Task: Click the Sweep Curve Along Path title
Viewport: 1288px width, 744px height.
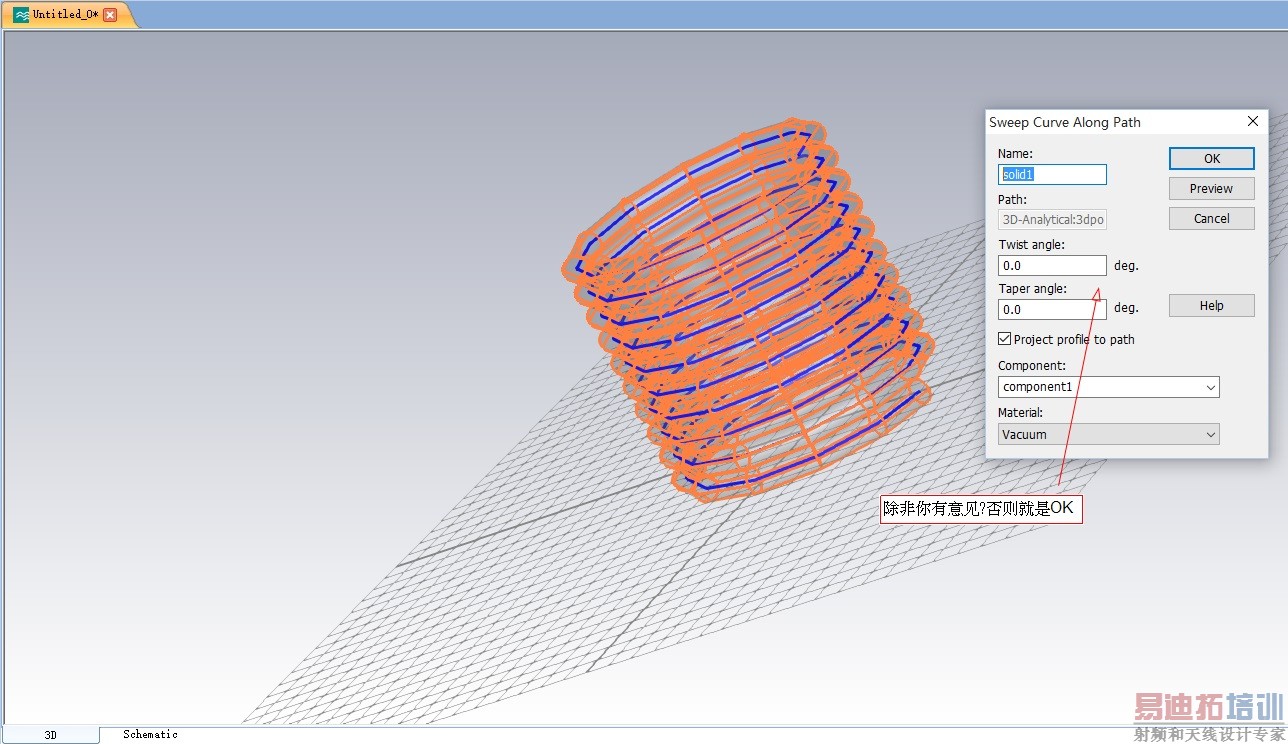Action: (x=1065, y=122)
